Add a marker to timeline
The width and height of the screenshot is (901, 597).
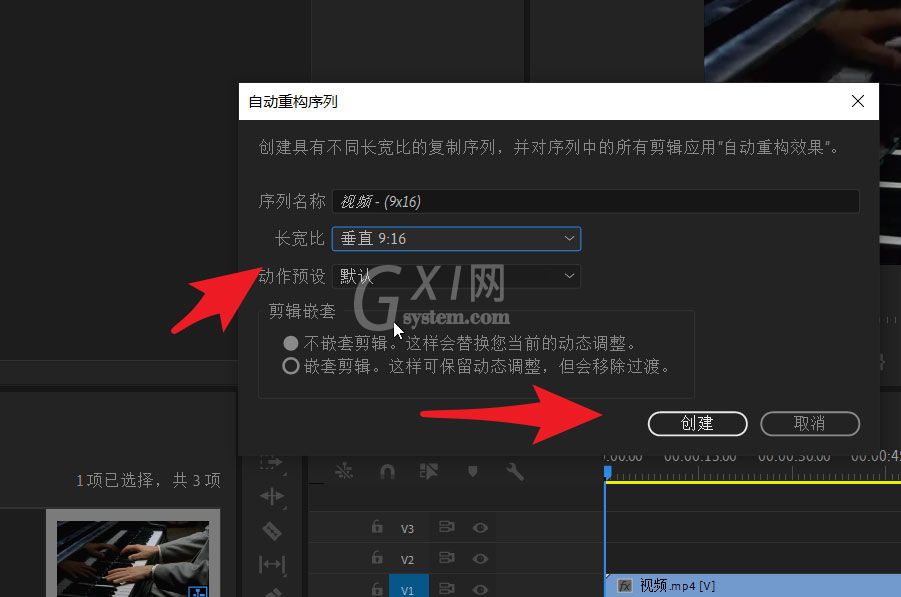click(x=472, y=472)
